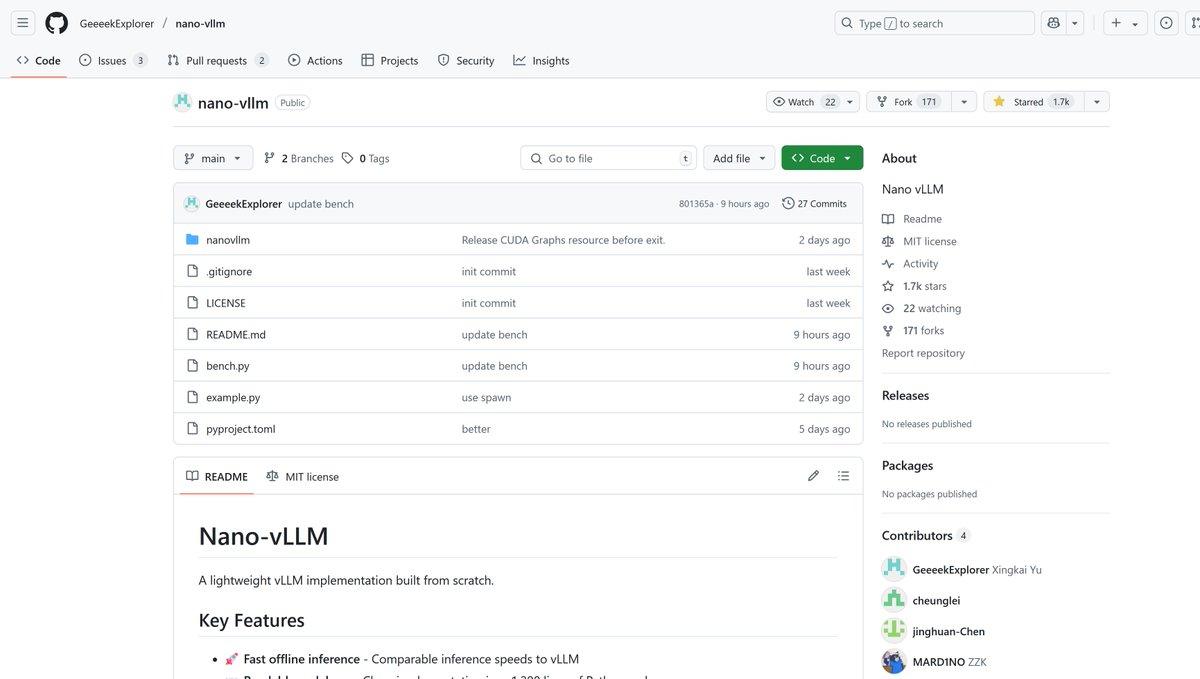Image resolution: width=1200 pixels, height=679 pixels.
Task: Click the GeeeekExplorer owner breadcrumb link
Action: tap(116, 23)
